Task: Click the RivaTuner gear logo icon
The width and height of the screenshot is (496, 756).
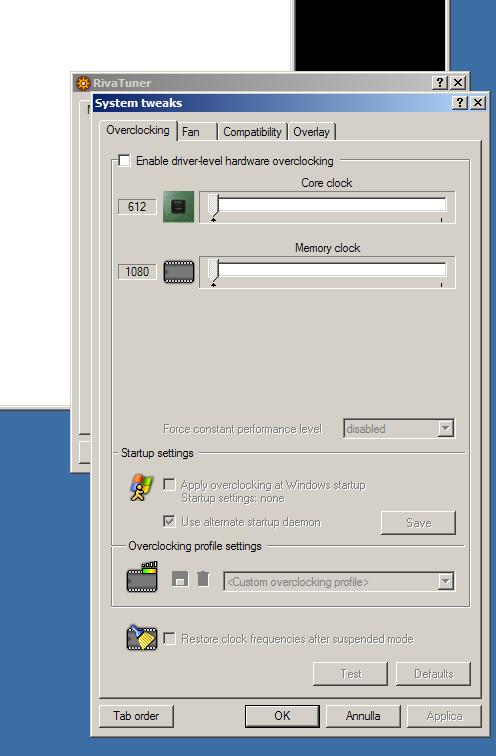Action: (83, 83)
